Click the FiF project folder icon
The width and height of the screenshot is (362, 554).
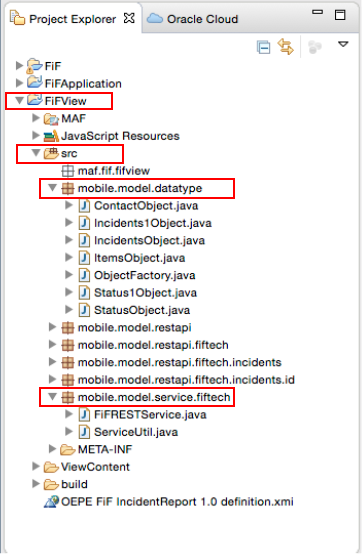point(35,66)
